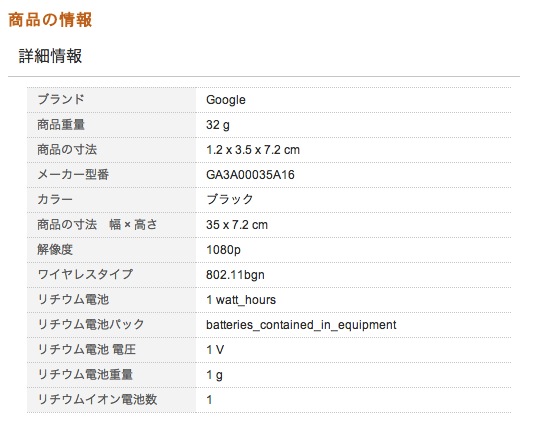Click the 詳細情報 section heading
Screen dimensions: 557x430
pyautogui.click(x=50, y=56)
